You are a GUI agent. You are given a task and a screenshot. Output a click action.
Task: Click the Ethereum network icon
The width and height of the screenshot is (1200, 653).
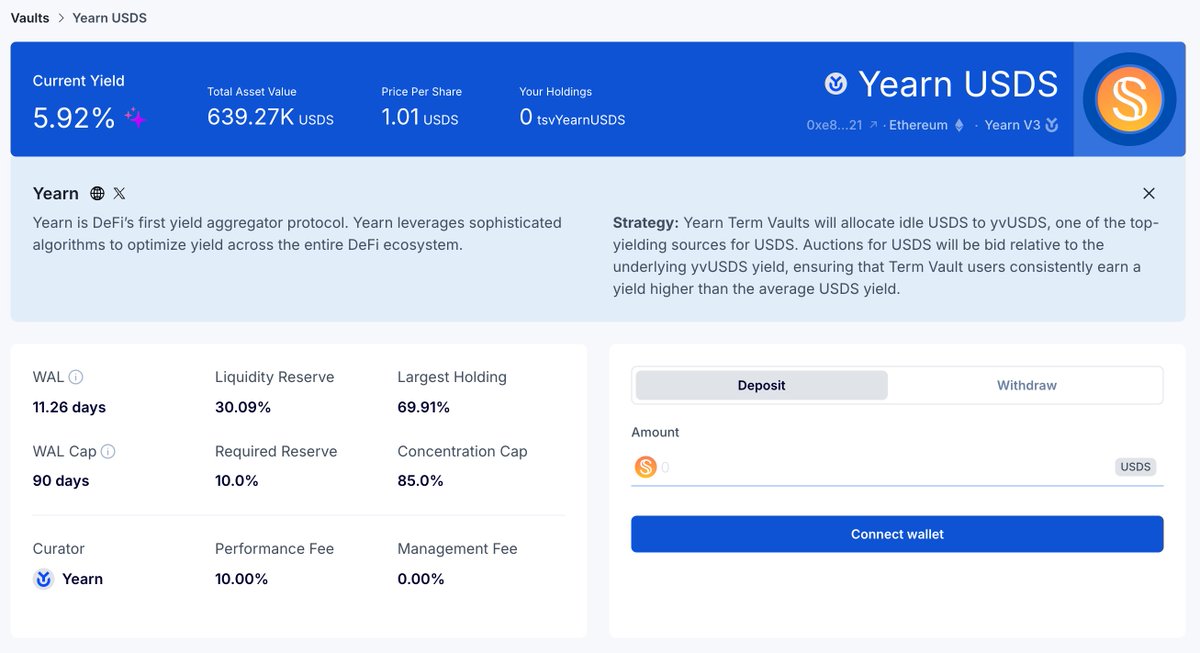tap(959, 125)
